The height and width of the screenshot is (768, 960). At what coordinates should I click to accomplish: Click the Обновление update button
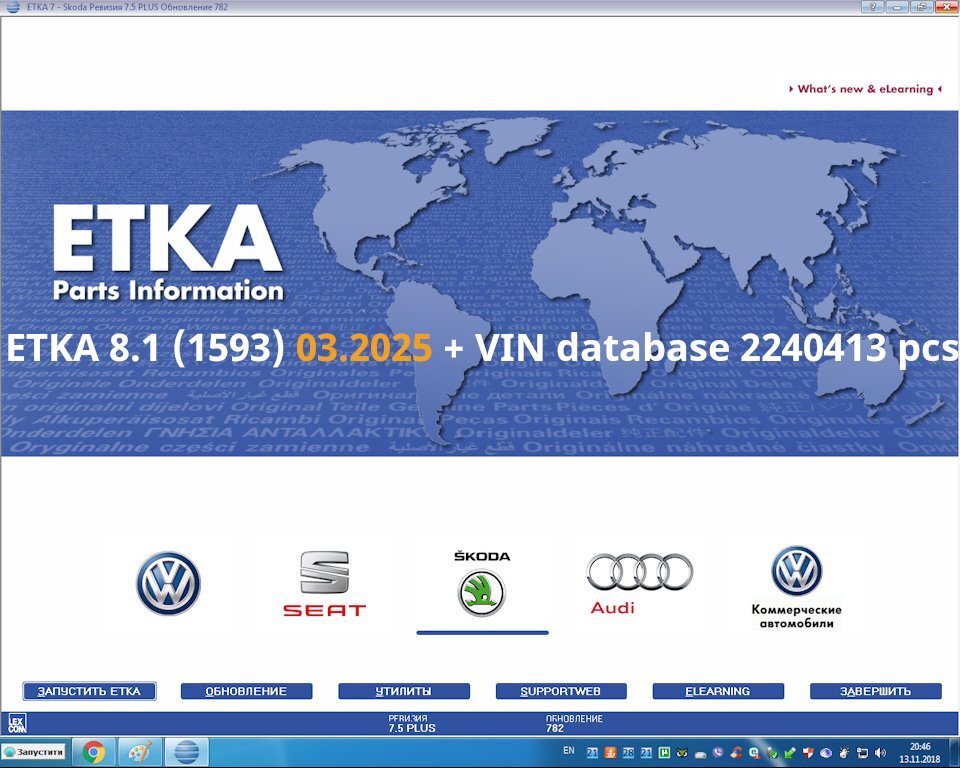[246, 691]
